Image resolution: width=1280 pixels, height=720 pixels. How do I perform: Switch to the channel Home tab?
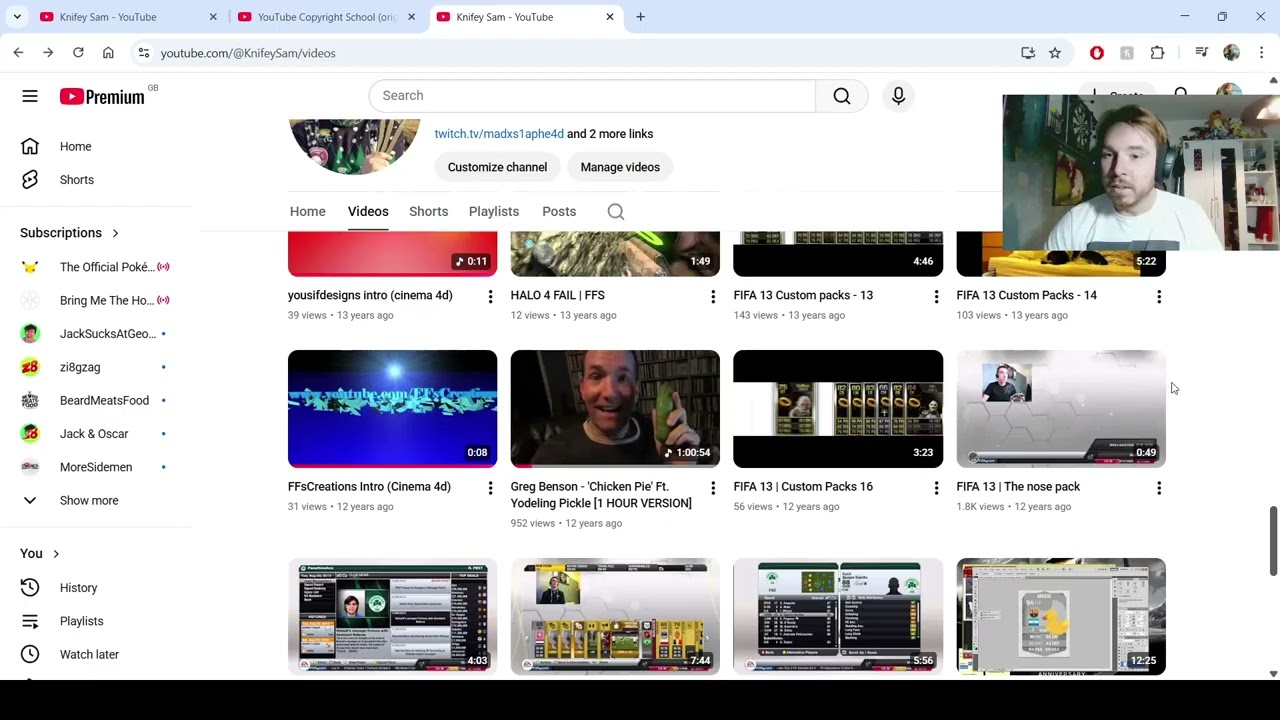308,212
